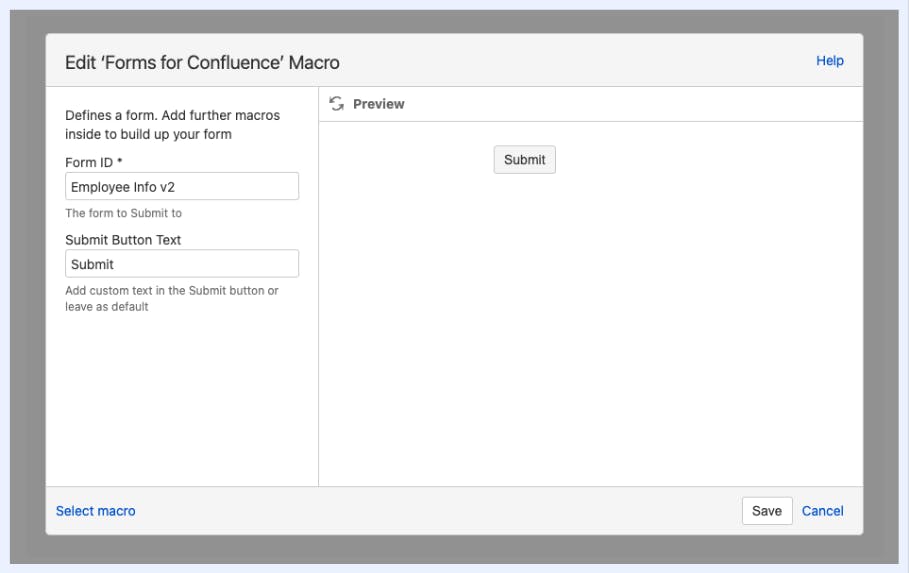Image resolution: width=909 pixels, height=573 pixels.
Task: Open the Select macro link
Action: (96, 511)
